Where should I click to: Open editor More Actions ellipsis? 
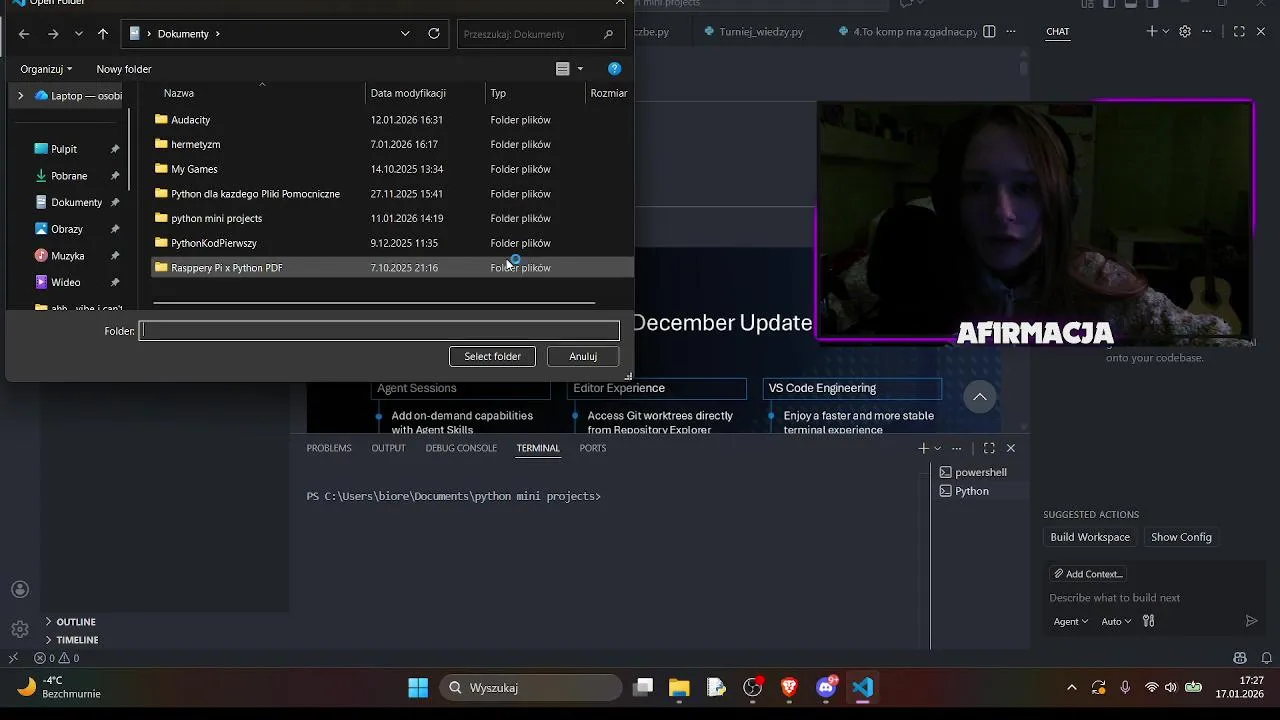pos(1011,32)
